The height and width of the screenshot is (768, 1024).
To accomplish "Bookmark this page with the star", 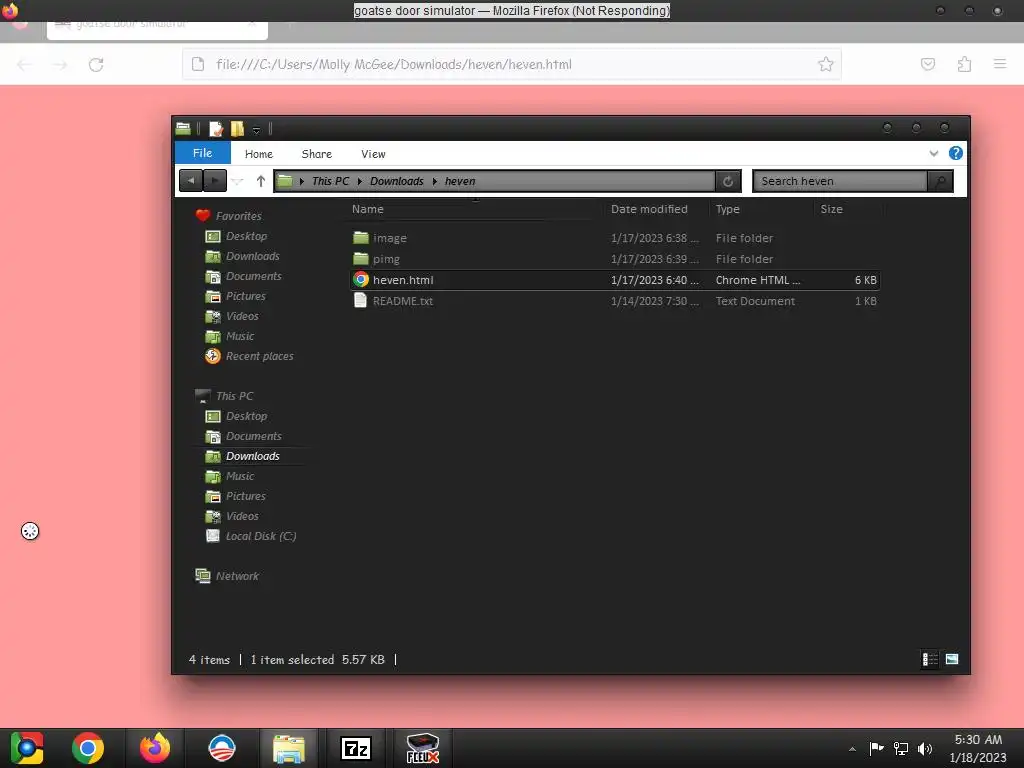I will [825, 64].
